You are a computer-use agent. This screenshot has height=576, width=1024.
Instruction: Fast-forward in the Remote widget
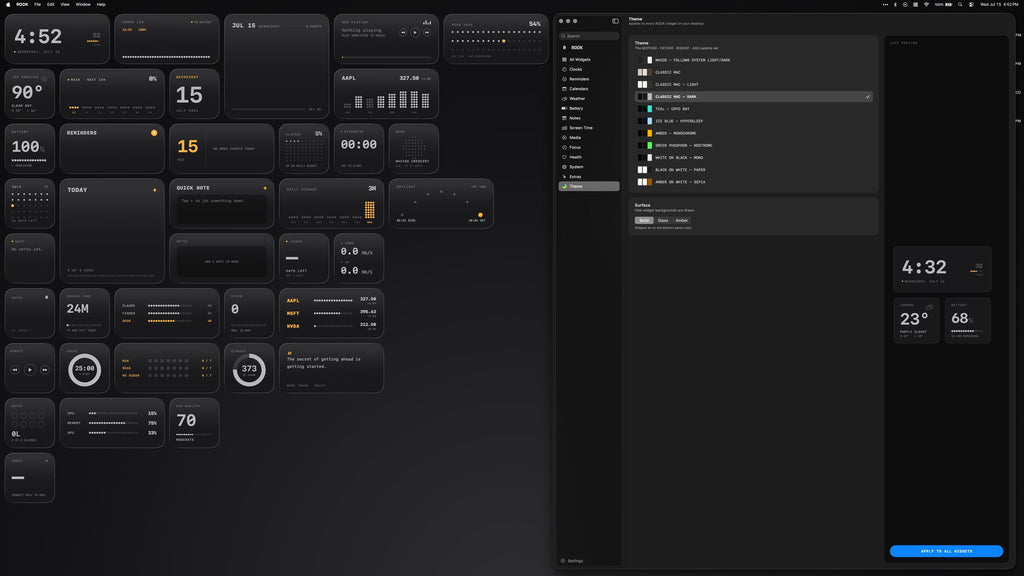(44, 370)
